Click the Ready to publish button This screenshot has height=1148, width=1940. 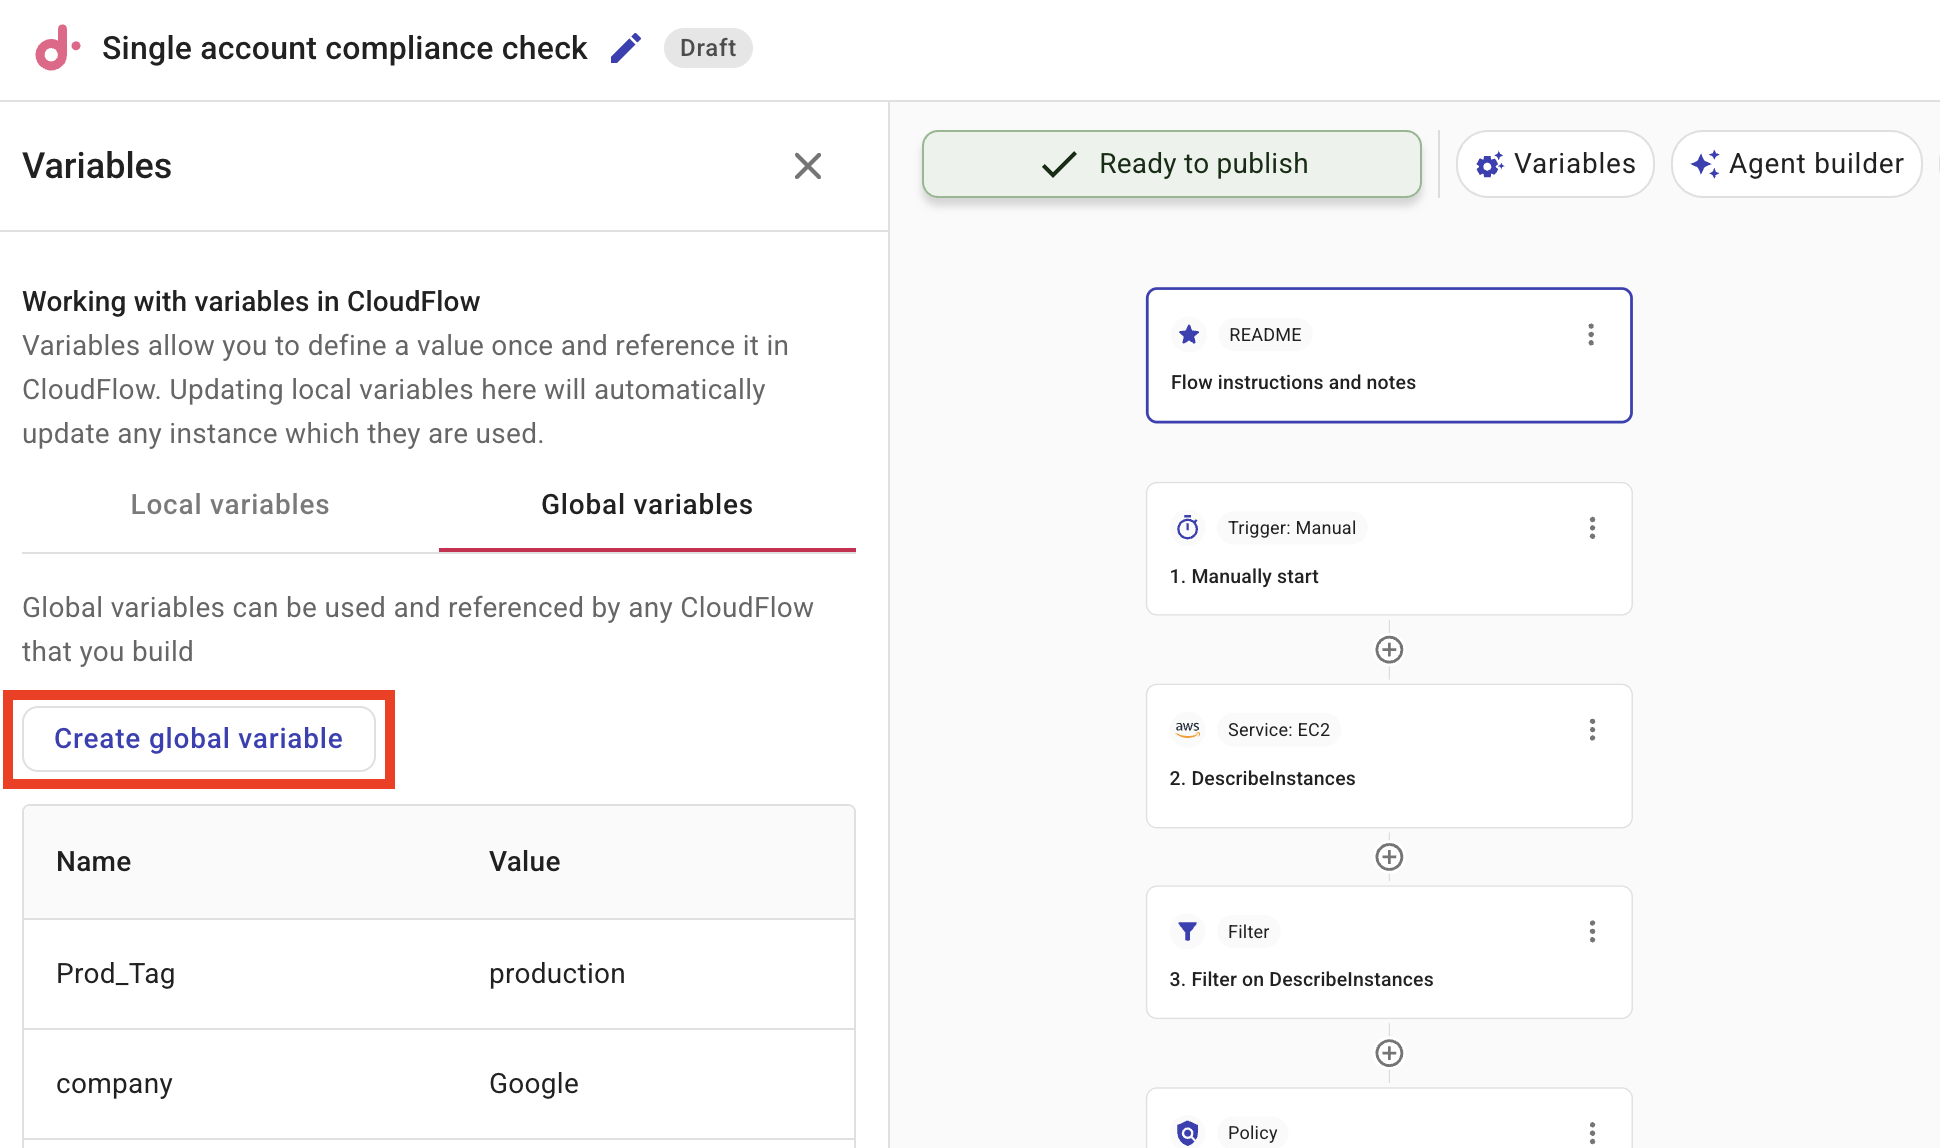[x=1171, y=163]
